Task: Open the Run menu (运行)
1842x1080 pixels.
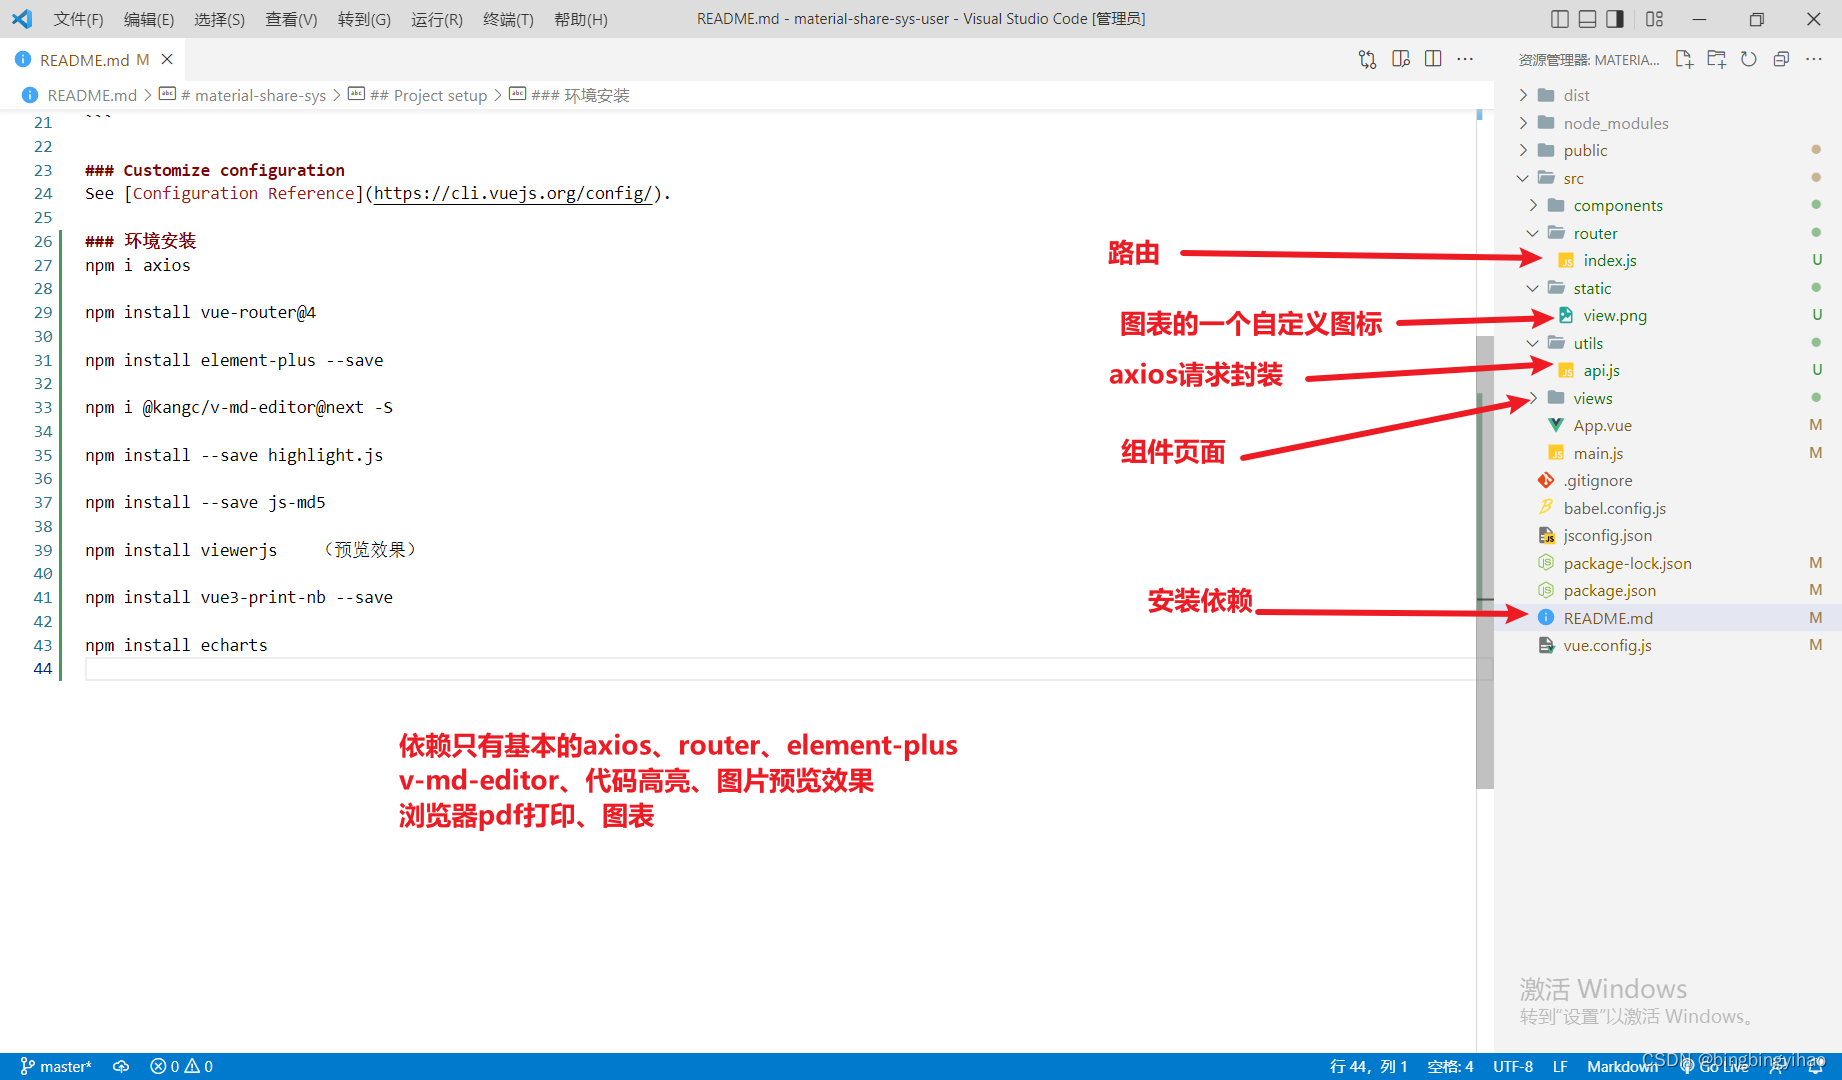Action: click(437, 19)
